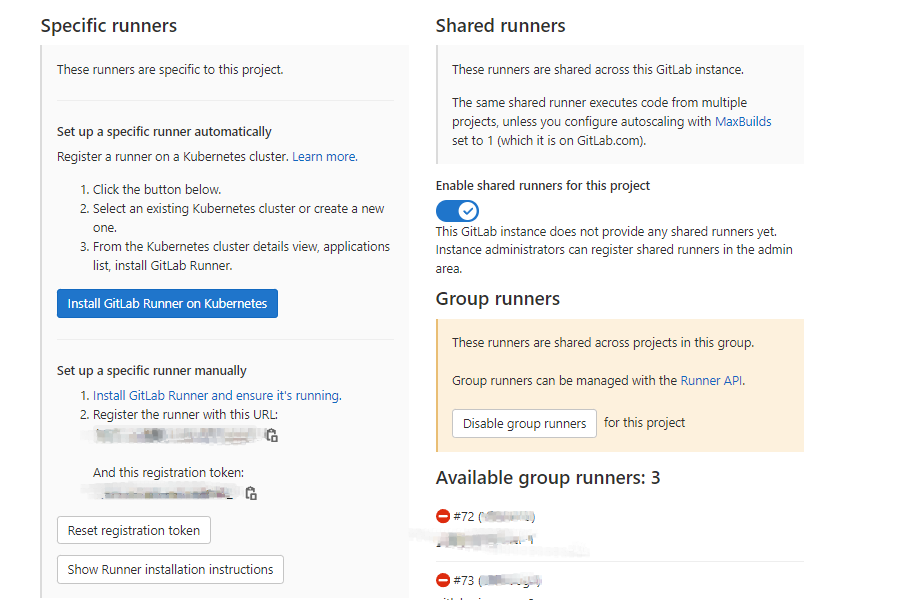Viewport: 899px width, 600px height.
Task: Select runner #72 label
Action: 464,516
